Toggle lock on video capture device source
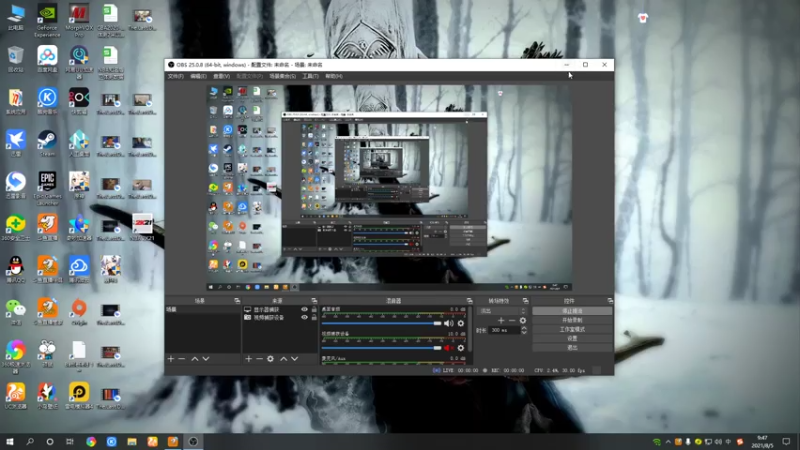The height and width of the screenshot is (450, 800). coord(314,317)
